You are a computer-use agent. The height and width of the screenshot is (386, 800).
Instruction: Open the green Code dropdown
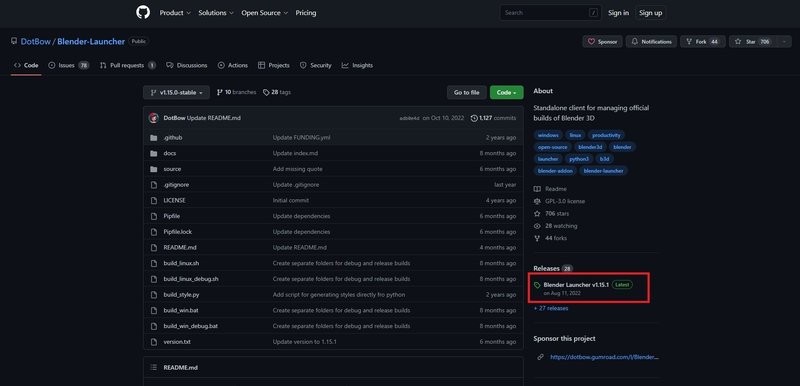(507, 92)
